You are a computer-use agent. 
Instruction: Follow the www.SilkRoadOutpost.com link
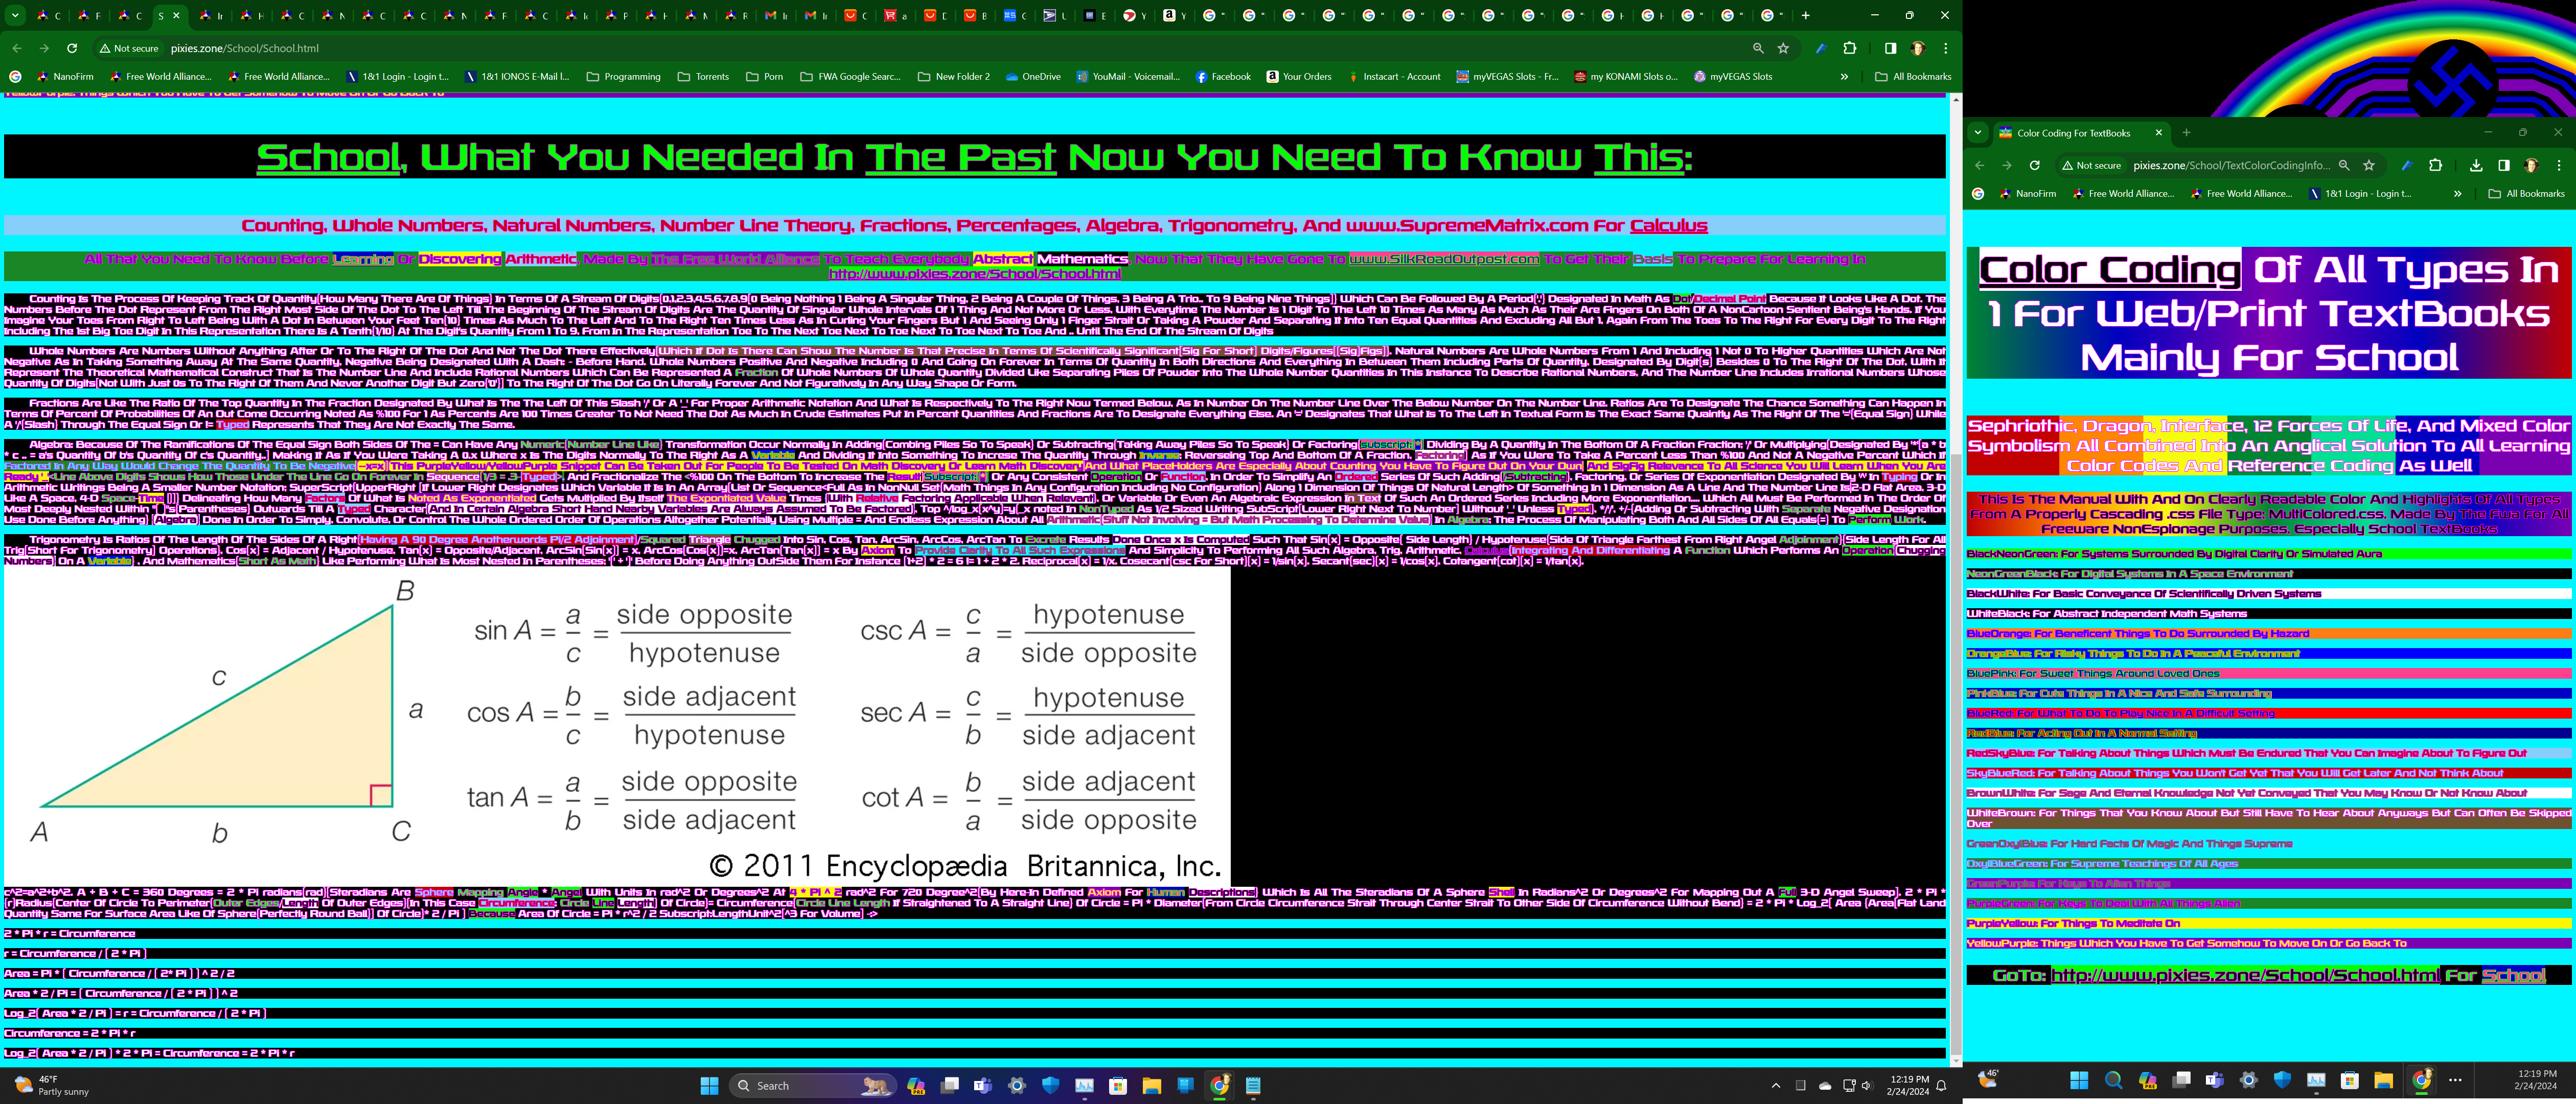(x=1443, y=259)
